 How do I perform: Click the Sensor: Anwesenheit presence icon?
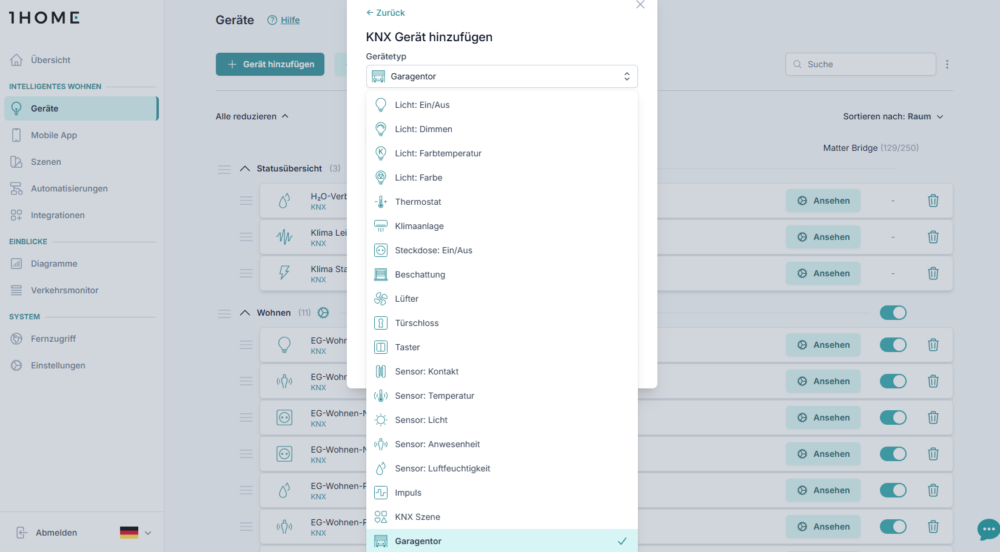pos(381,444)
